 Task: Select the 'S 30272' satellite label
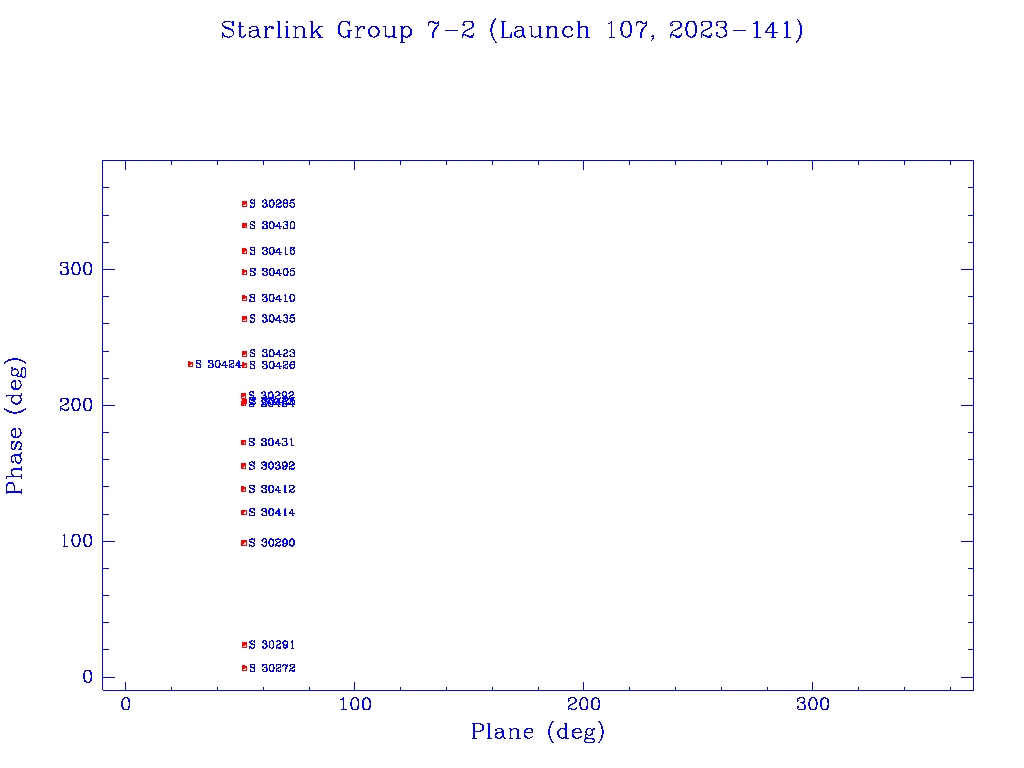coord(272,668)
